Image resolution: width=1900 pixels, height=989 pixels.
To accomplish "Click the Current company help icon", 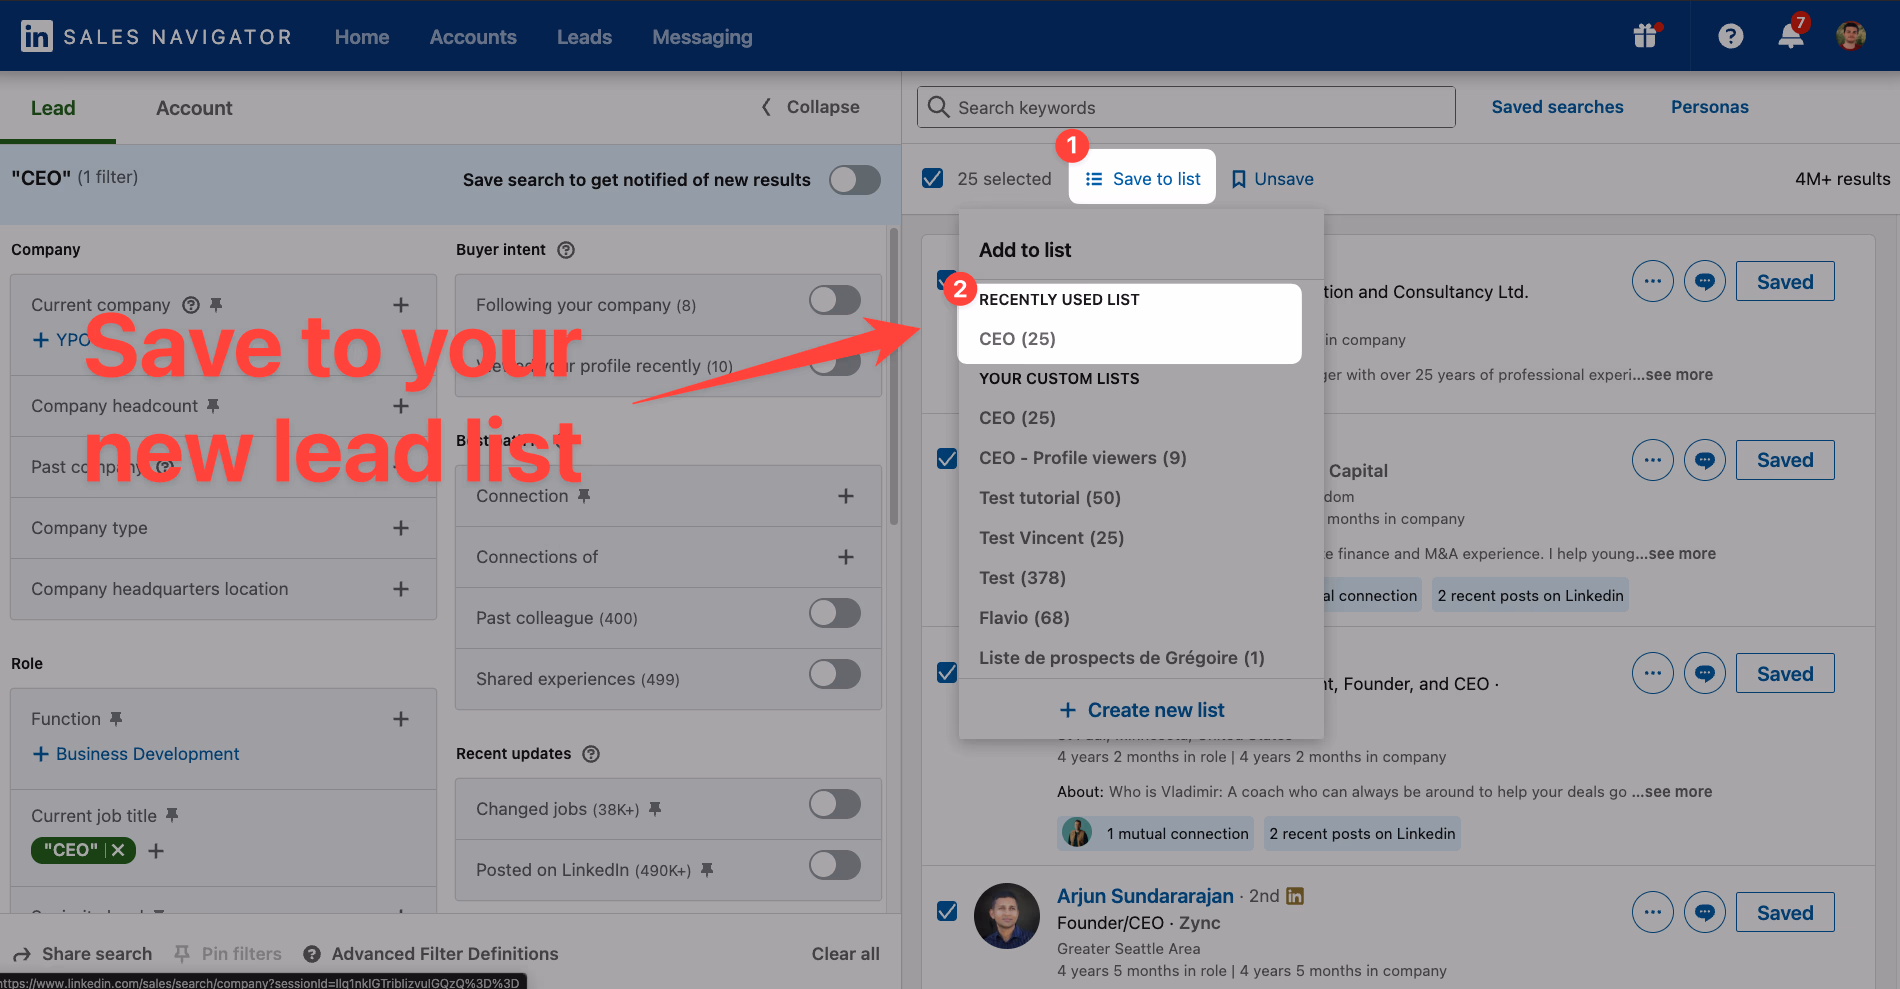I will pyautogui.click(x=191, y=305).
